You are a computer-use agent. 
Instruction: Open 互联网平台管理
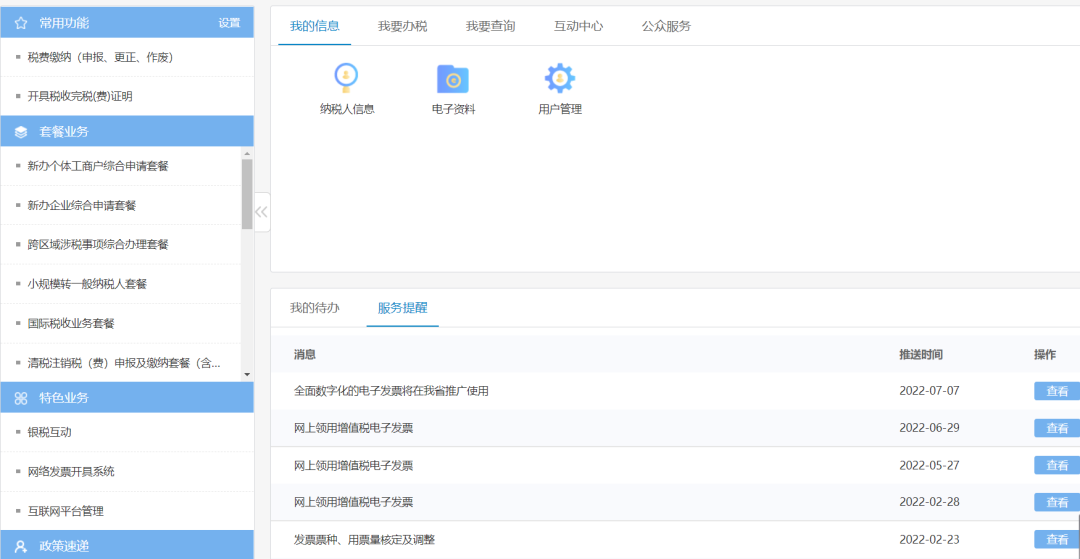click(65, 511)
